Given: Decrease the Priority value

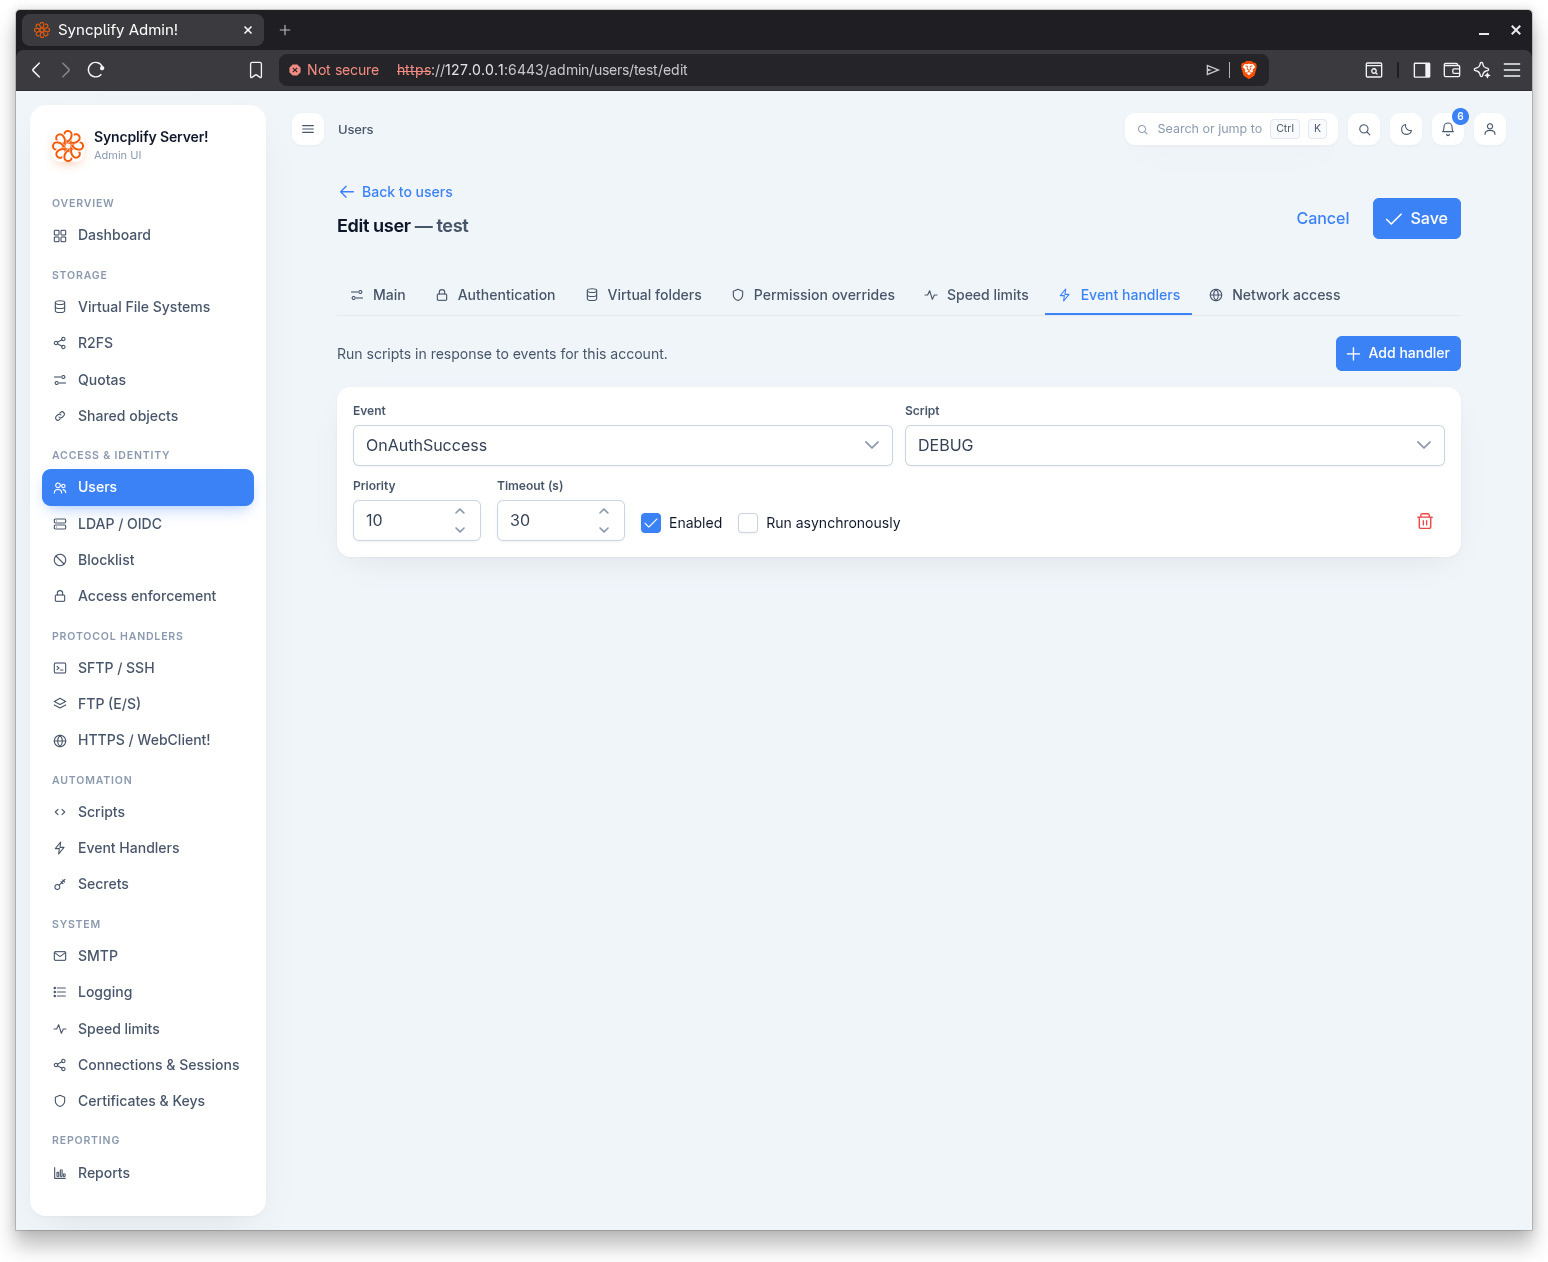Looking at the screenshot, I should tap(460, 530).
